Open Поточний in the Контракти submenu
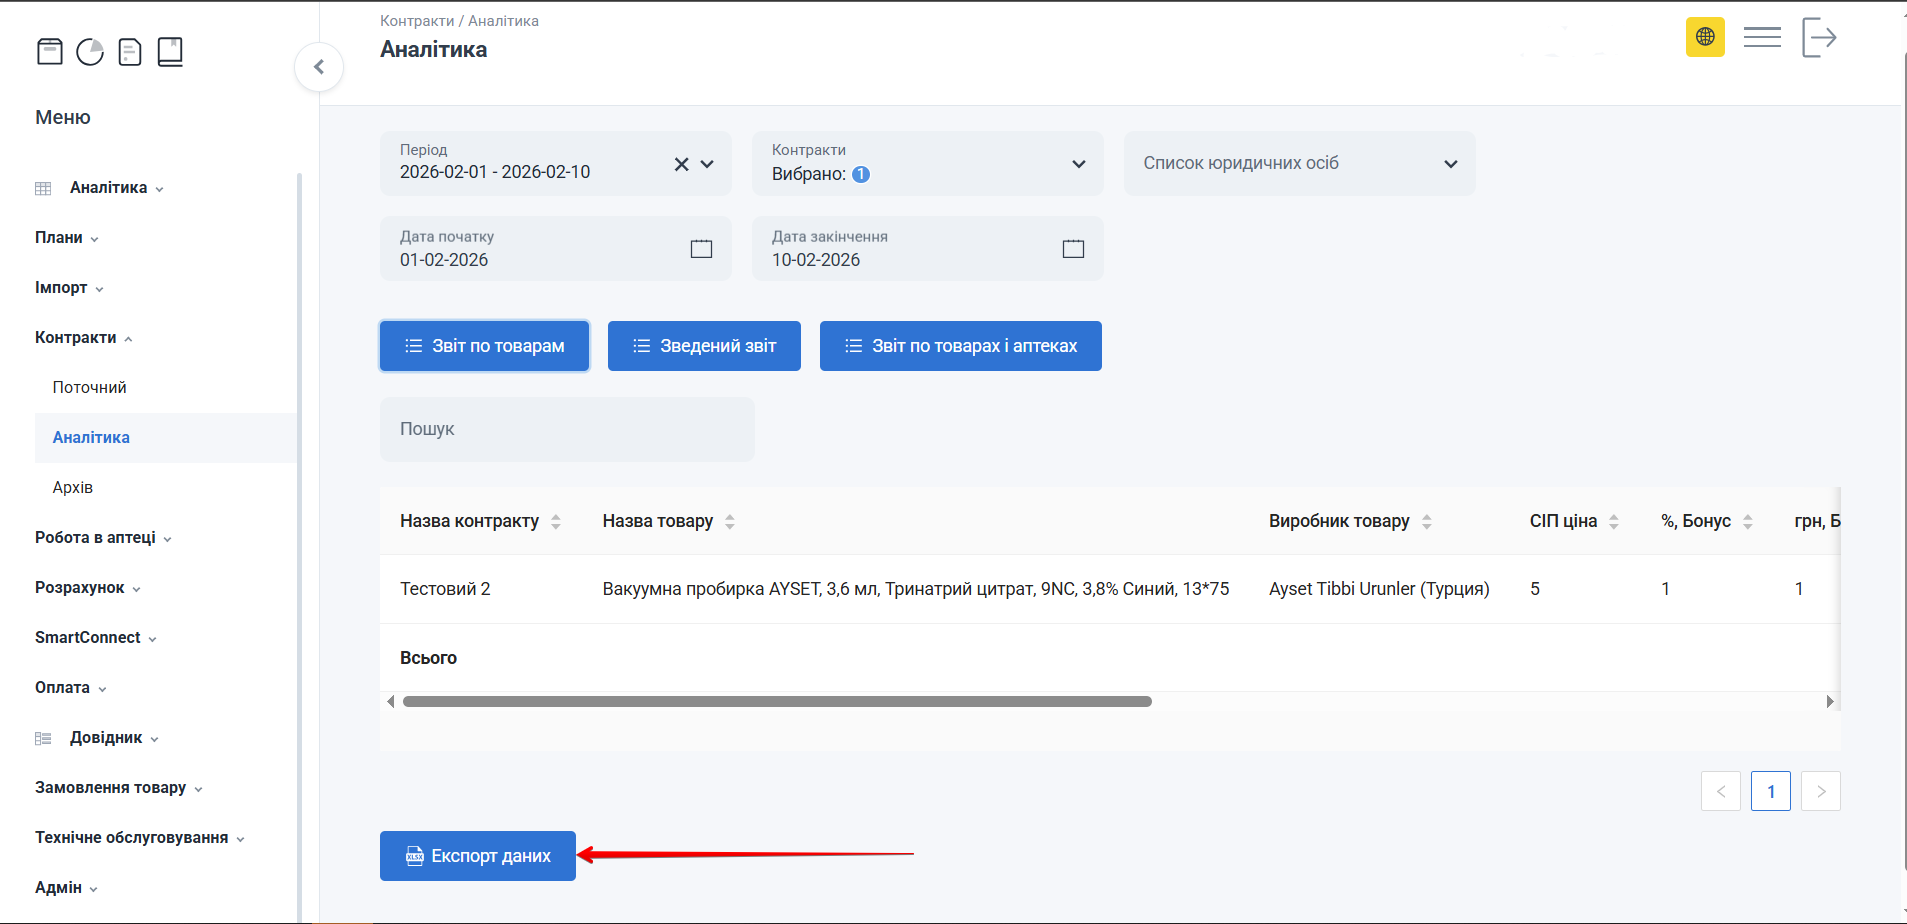 click(x=90, y=388)
